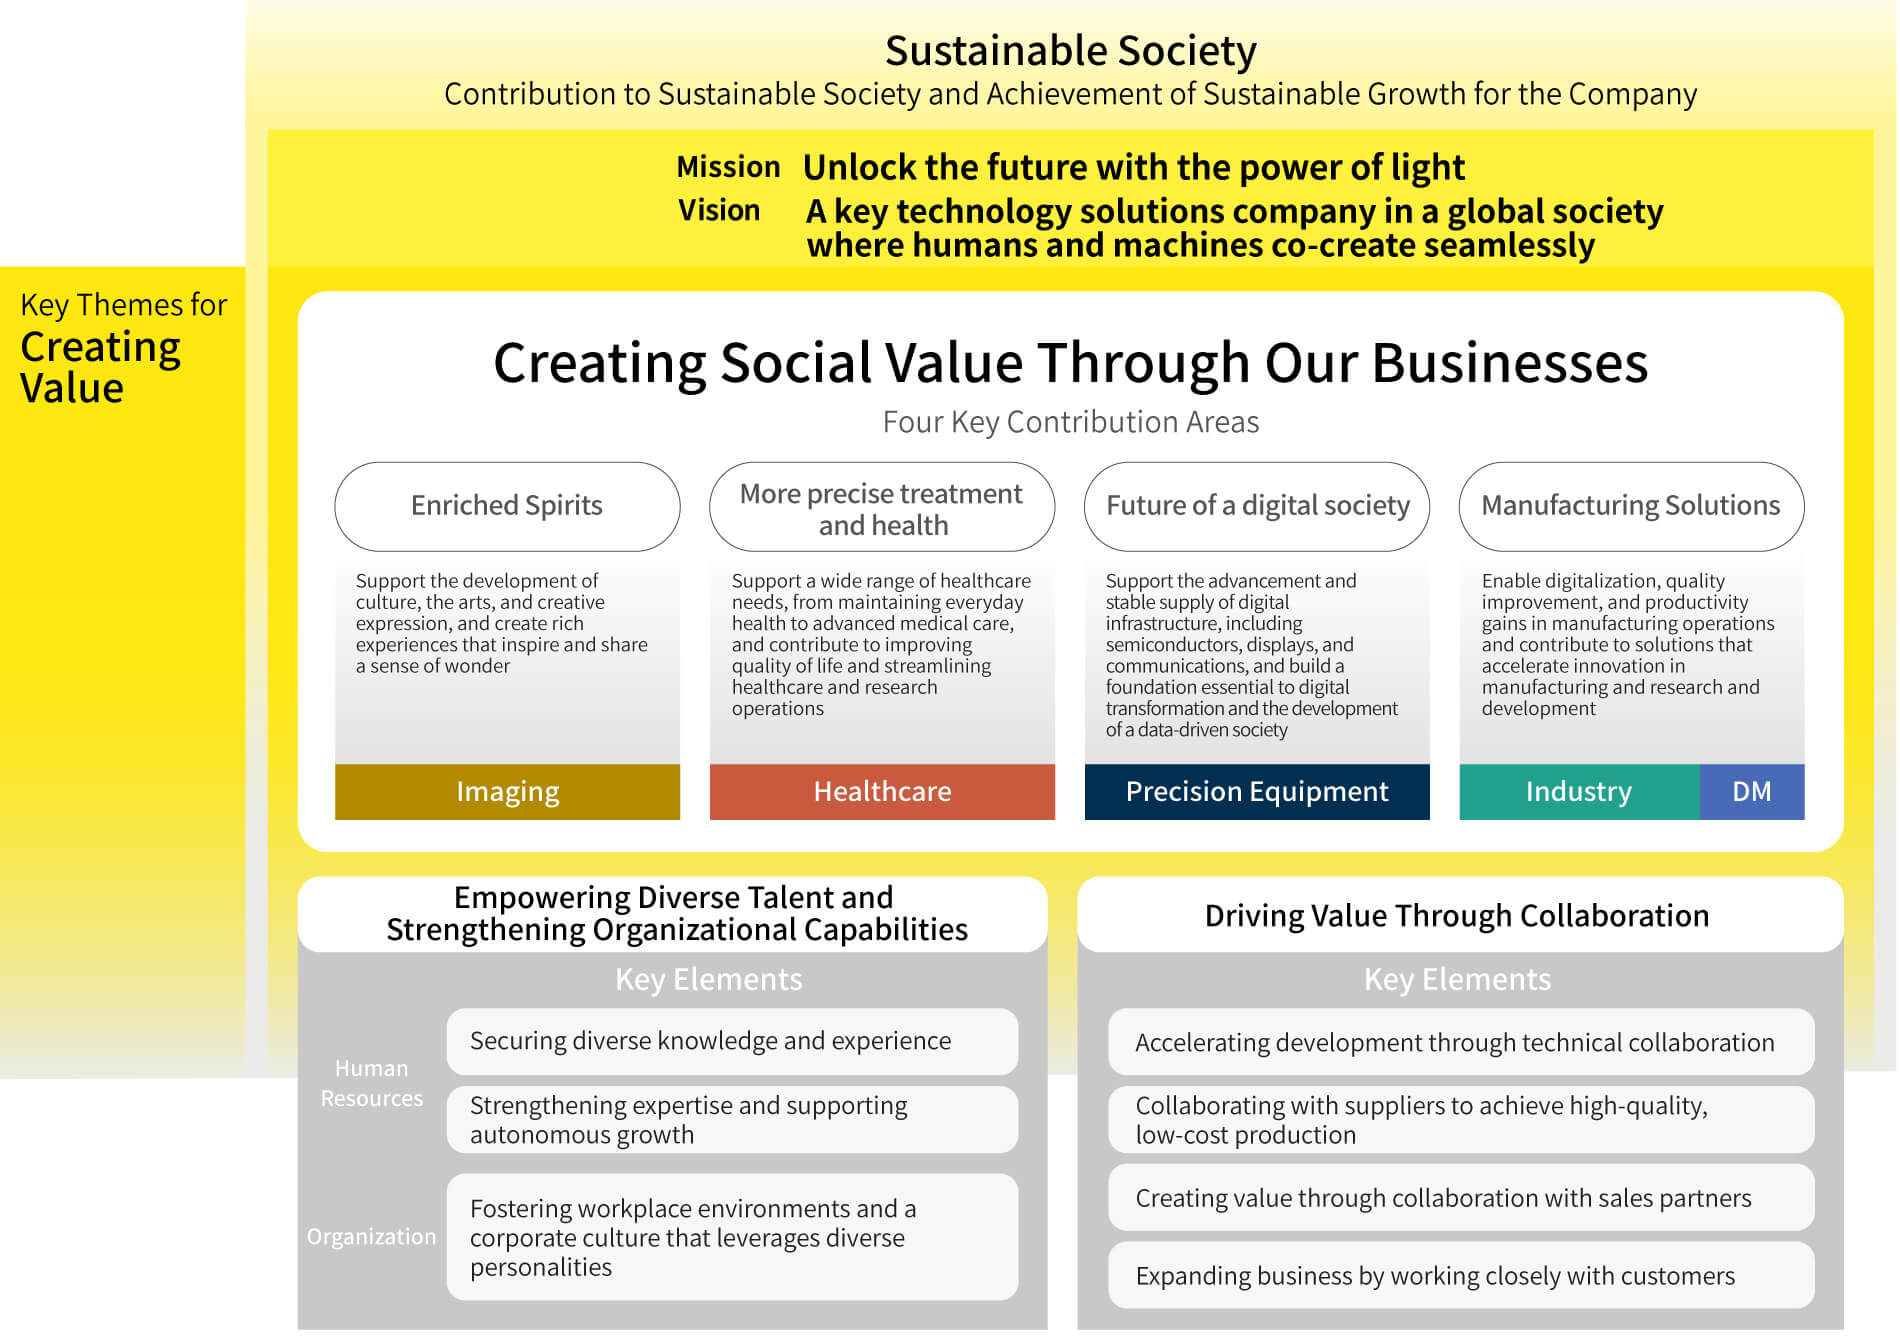Image resolution: width=1900 pixels, height=1338 pixels.
Task: Click the green Industry segment bar
Action: click(1579, 792)
